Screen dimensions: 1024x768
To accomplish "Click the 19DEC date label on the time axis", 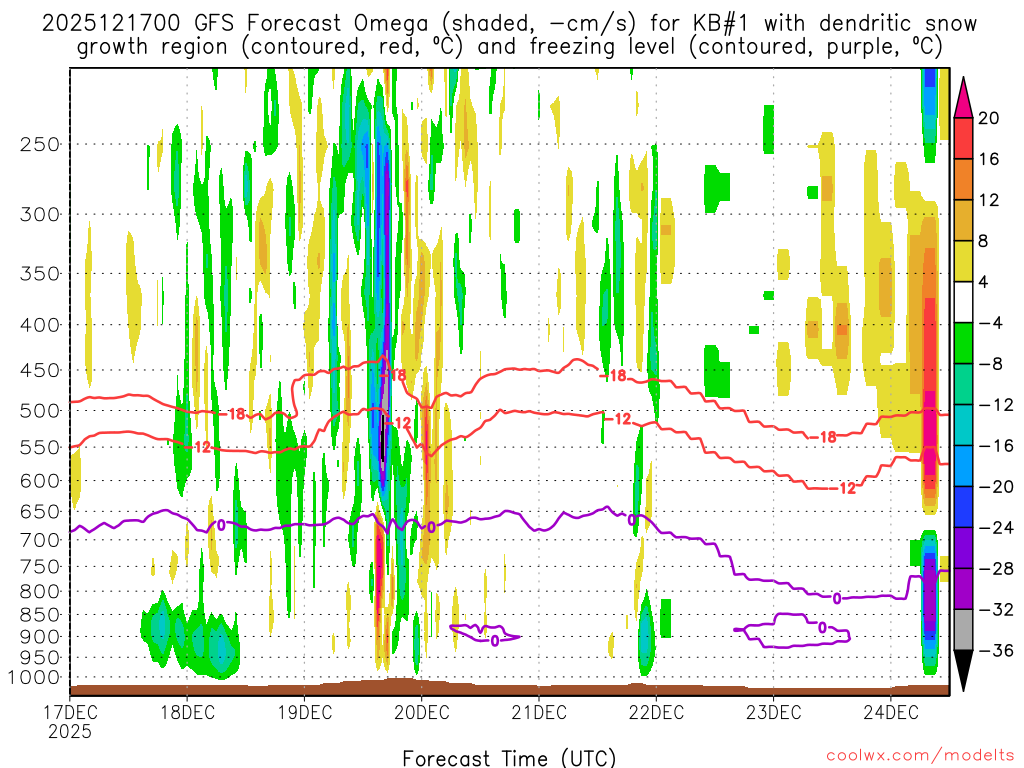I will pos(304,712).
